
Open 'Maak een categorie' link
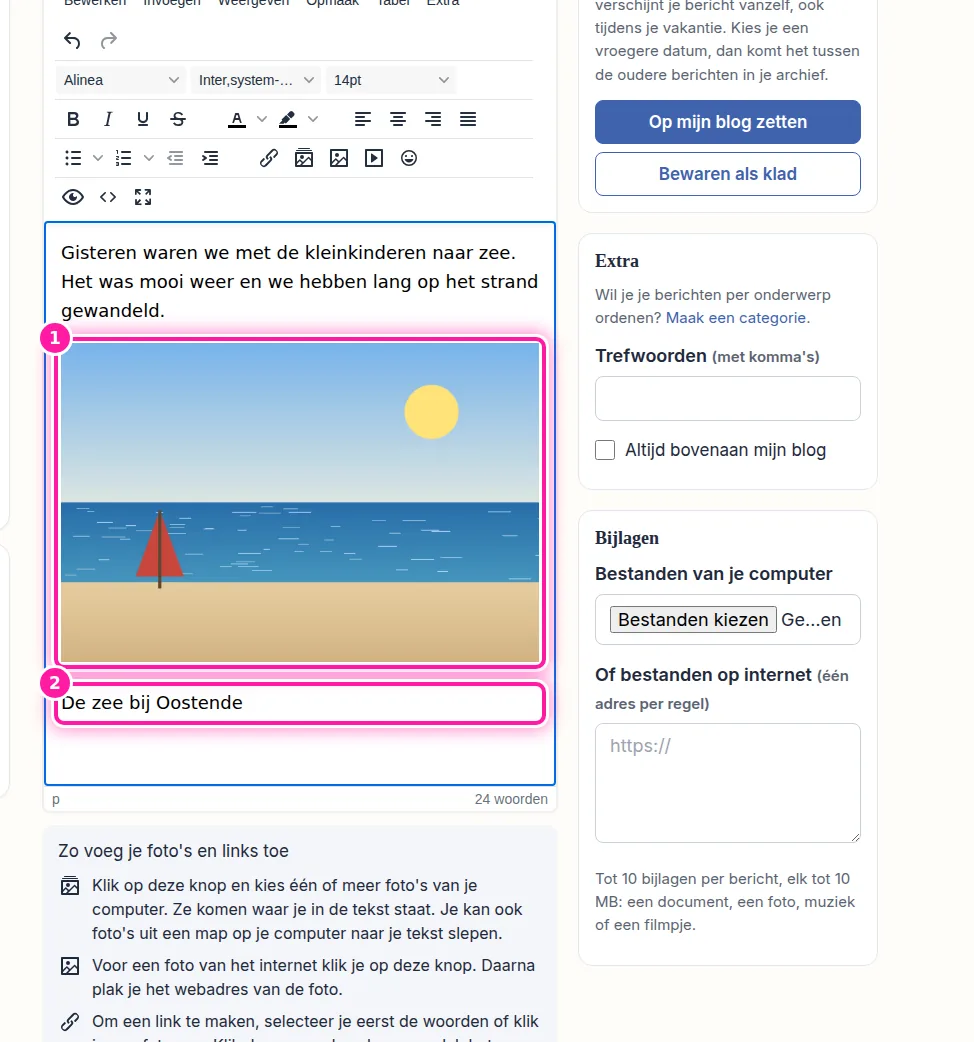(737, 318)
